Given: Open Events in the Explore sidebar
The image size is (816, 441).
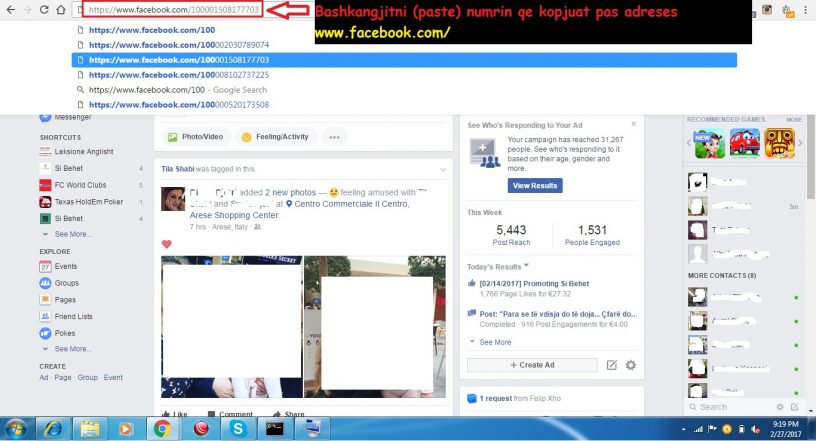Looking at the screenshot, I should (66, 267).
